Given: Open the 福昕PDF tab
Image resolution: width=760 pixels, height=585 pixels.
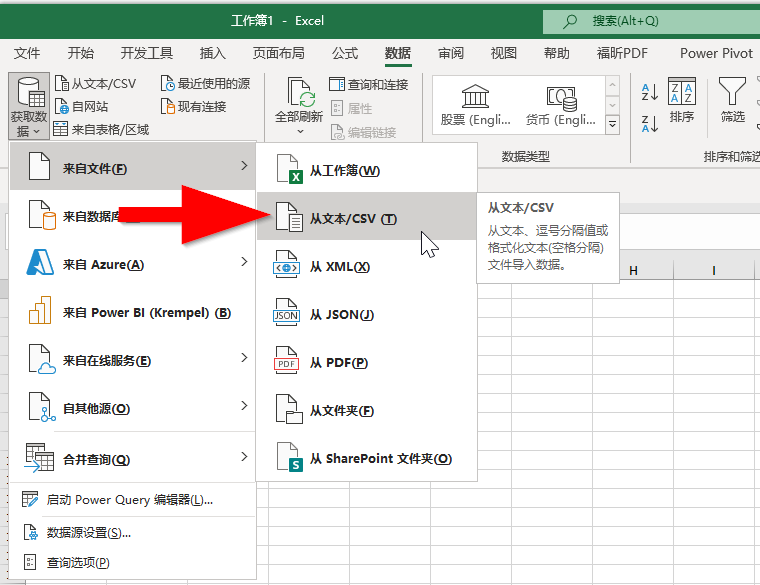Looking at the screenshot, I should pyautogui.click(x=622, y=53).
